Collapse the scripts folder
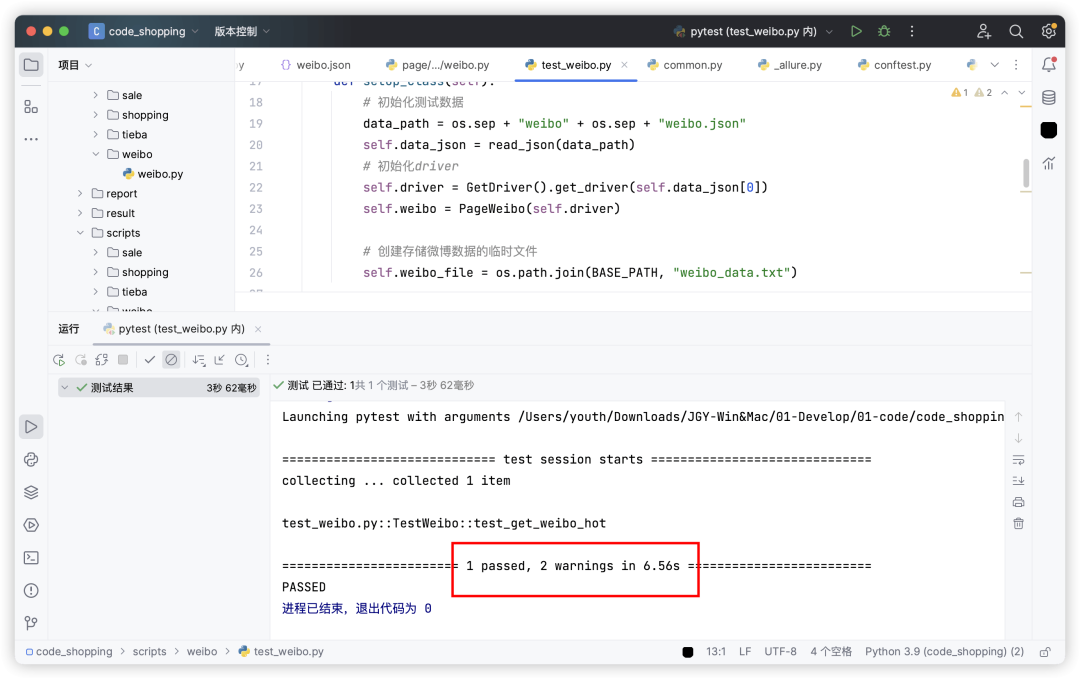The image size is (1080, 679). point(80,233)
